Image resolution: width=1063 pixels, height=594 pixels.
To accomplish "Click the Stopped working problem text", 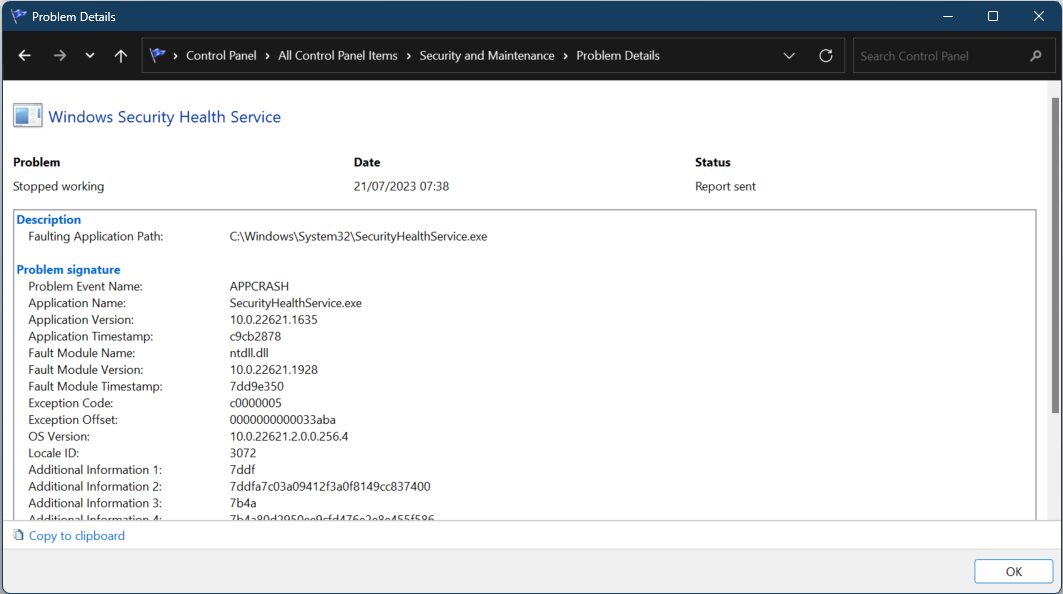I will click(58, 186).
